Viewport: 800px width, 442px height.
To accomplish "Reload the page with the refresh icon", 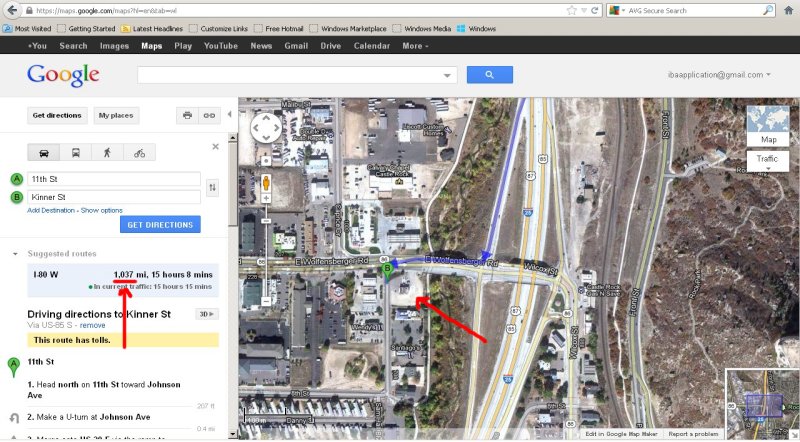I will 594,10.
